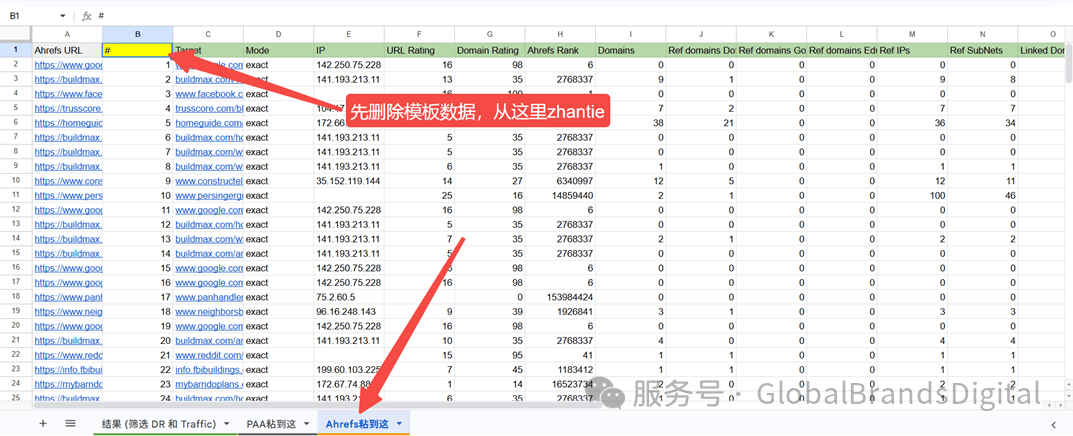Select row 18 header

point(16,297)
